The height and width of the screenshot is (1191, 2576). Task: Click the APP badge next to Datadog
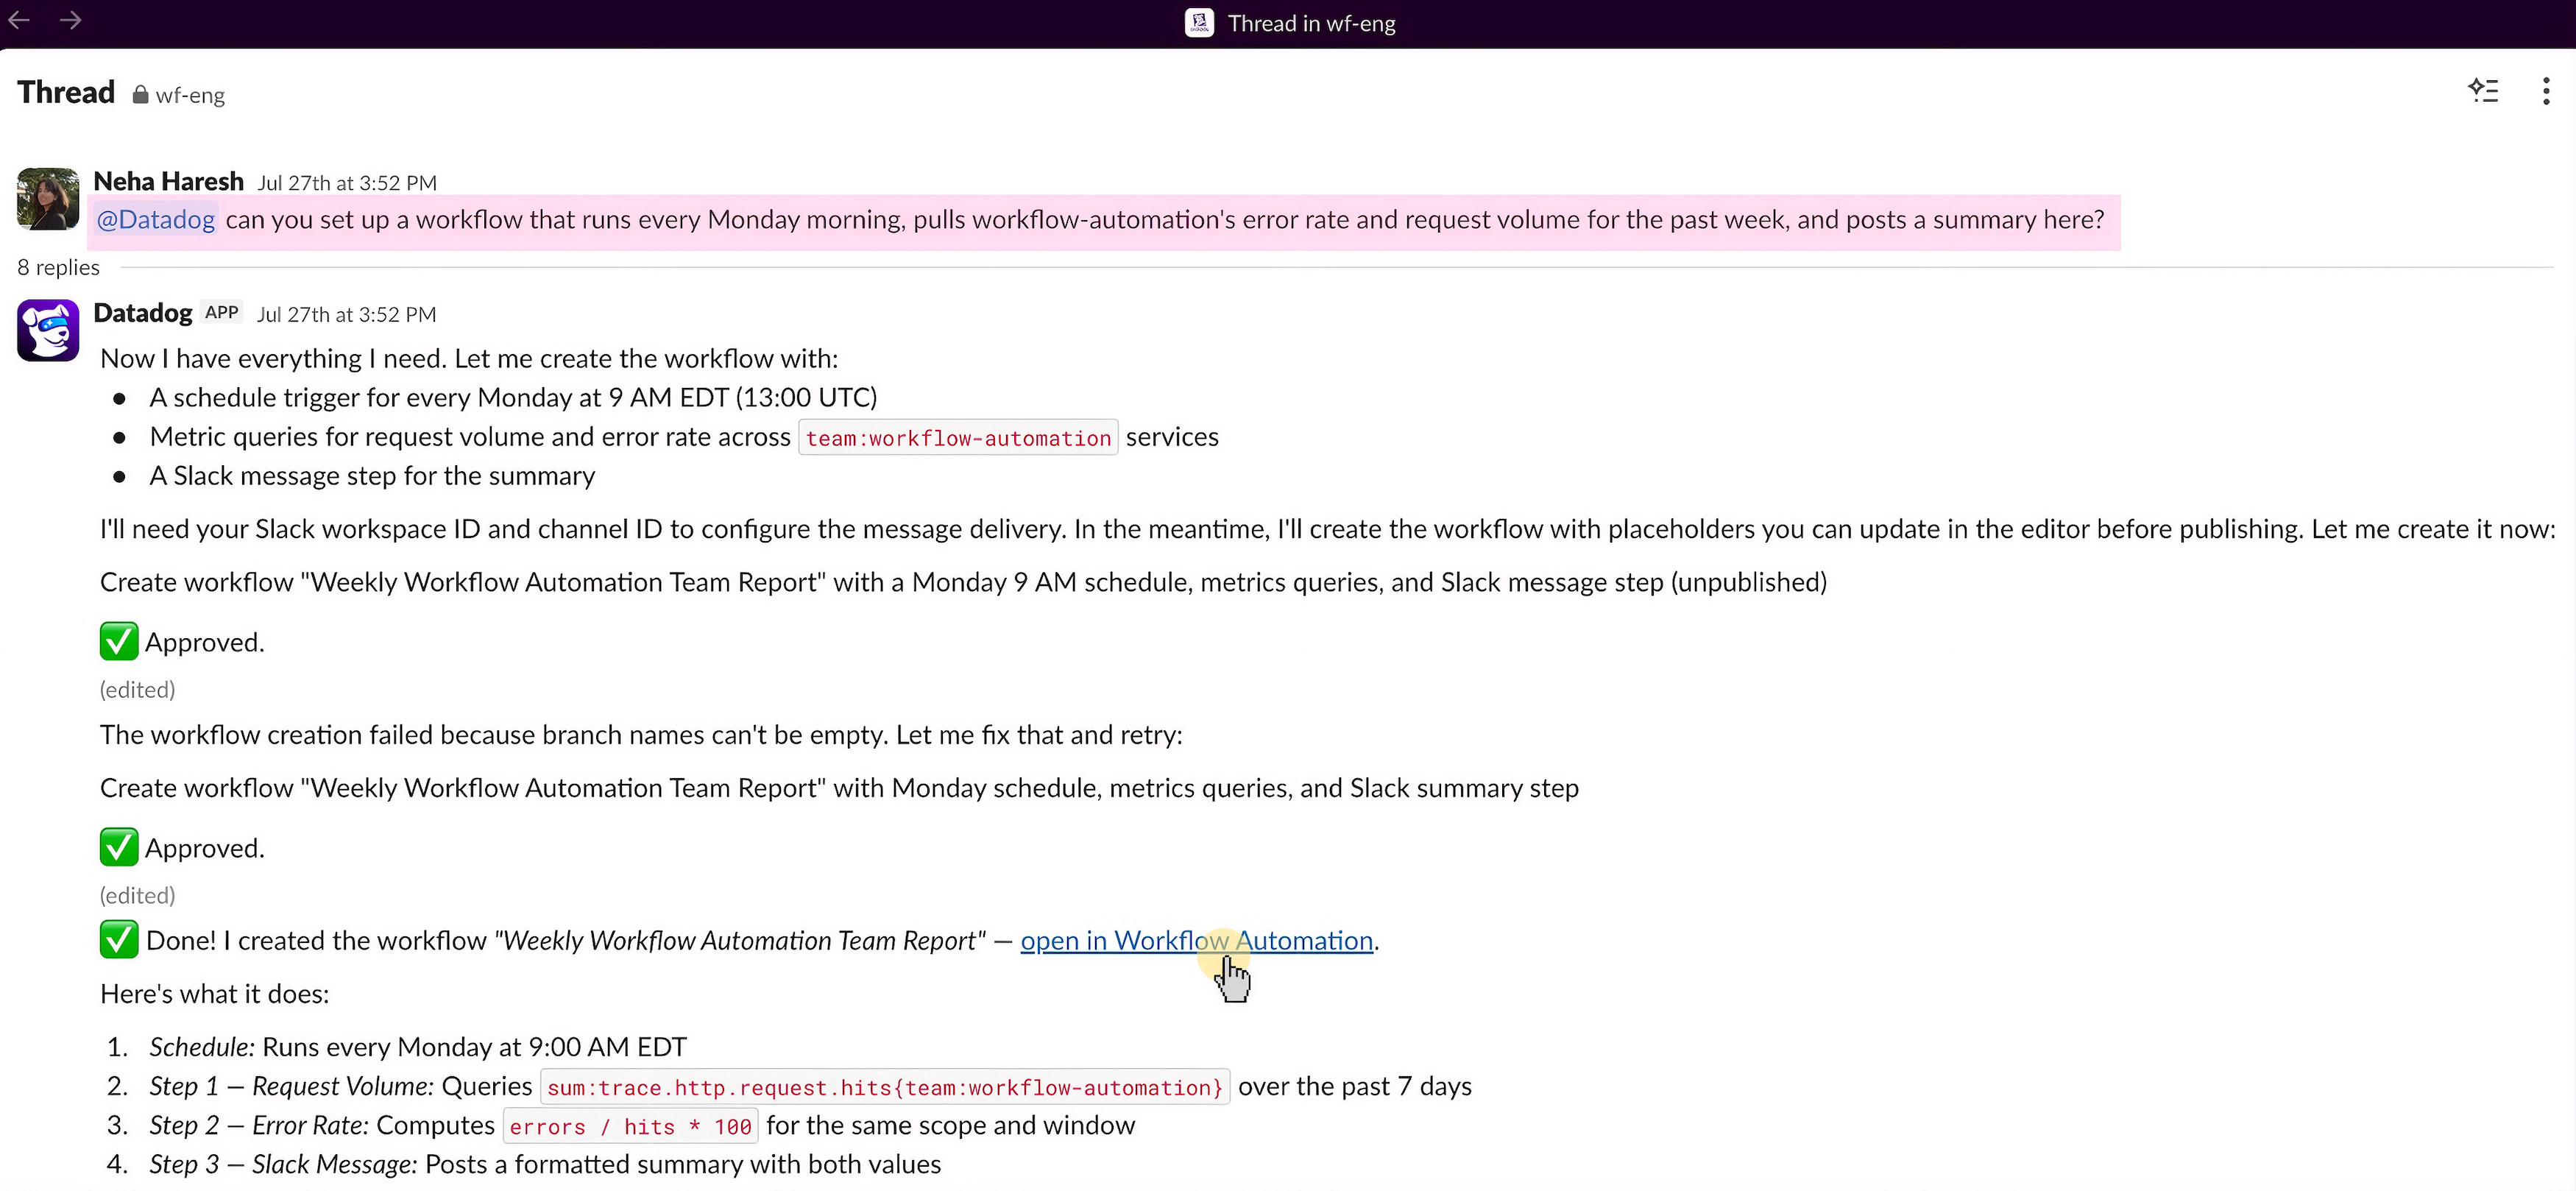[x=222, y=312]
